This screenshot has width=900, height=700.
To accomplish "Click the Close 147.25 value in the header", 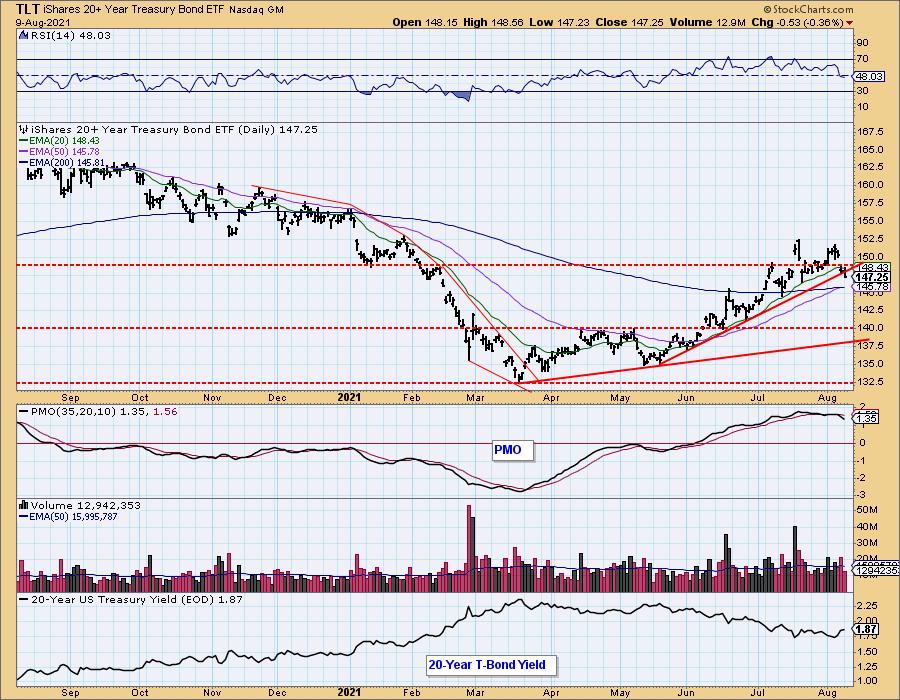I will (630, 22).
